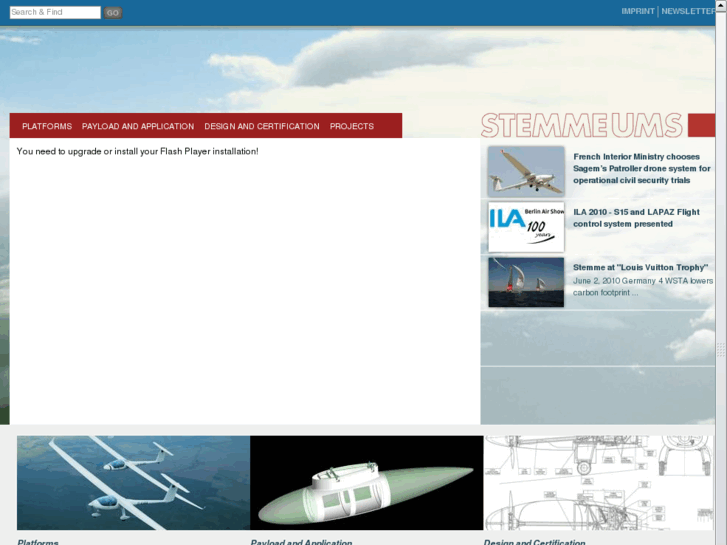This screenshot has height=545, width=727.
Task: Open the PLATFORMS menu item
Action: pos(47,126)
